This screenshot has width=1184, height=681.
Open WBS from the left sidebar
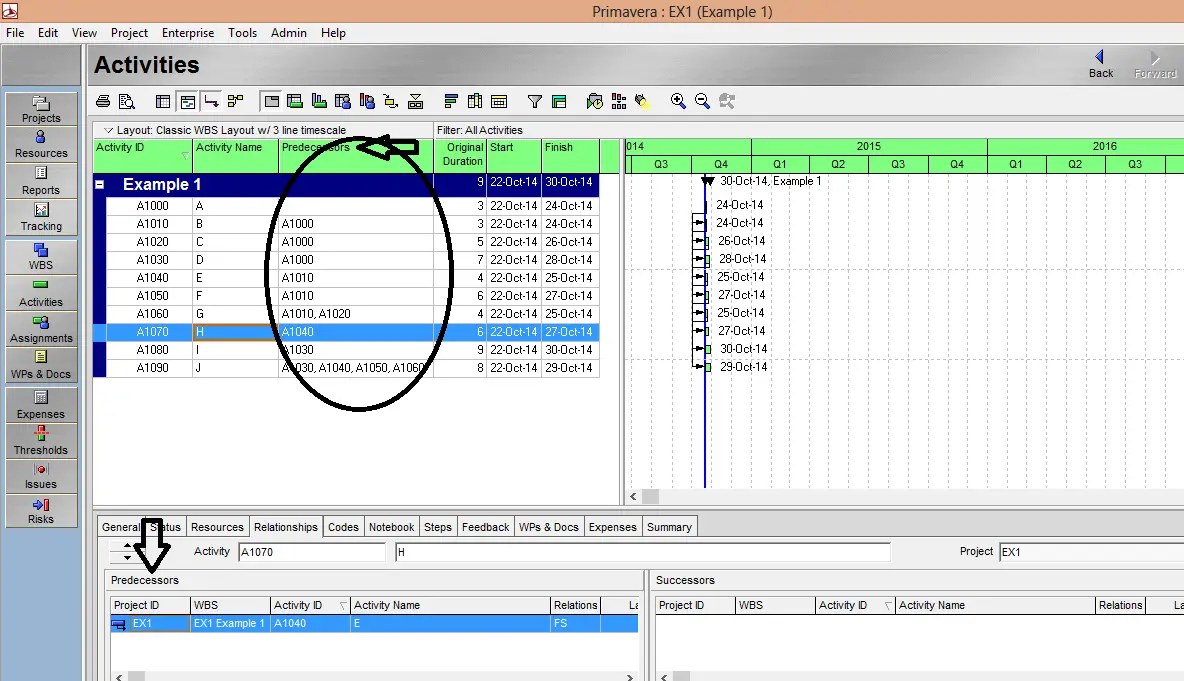tap(42, 257)
